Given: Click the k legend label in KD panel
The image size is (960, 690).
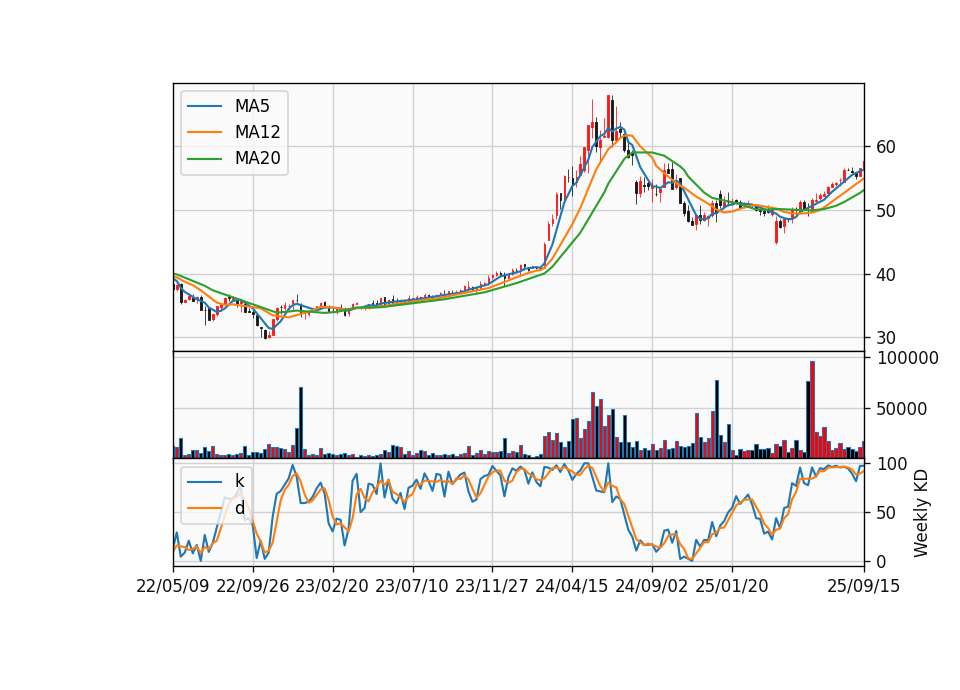Looking at the screenshot, I should coord(239,481).
